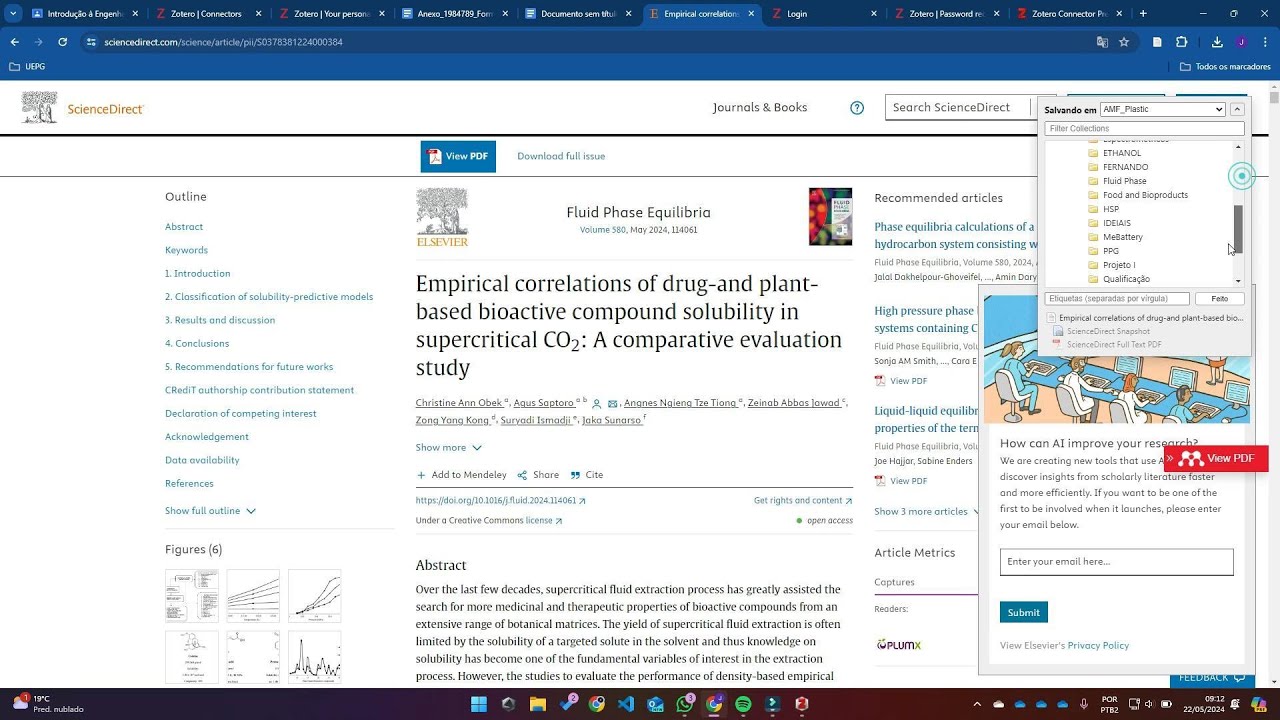The image size is (1280, 720).
Task: Open the ScienceDirect help question-mark icon
Action: pyautogui.click(x=857, y=108)
